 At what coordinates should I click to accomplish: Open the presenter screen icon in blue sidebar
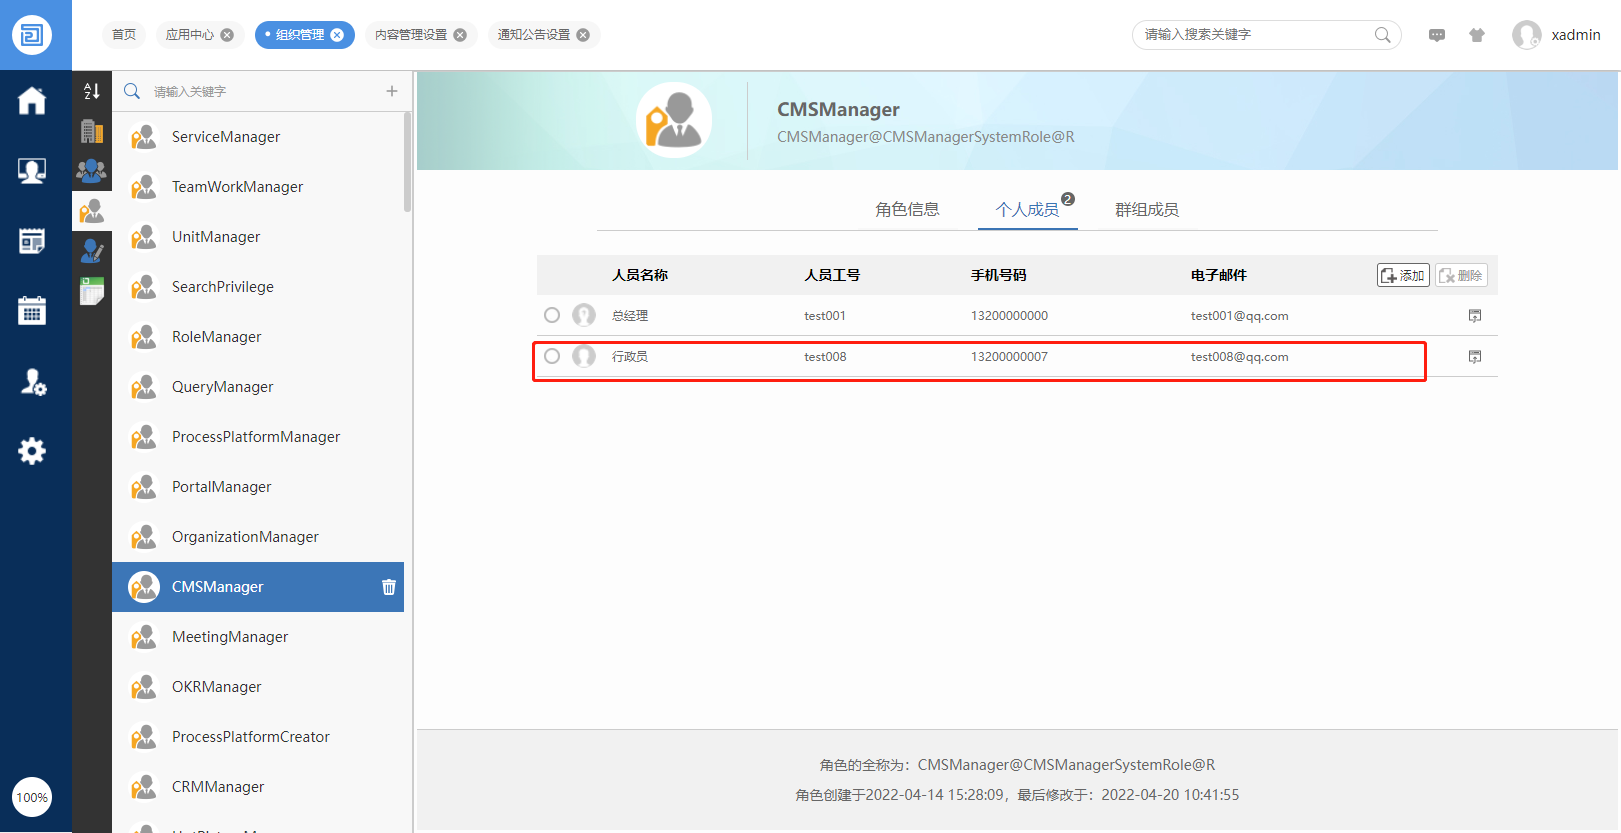(x=32, y=171)
